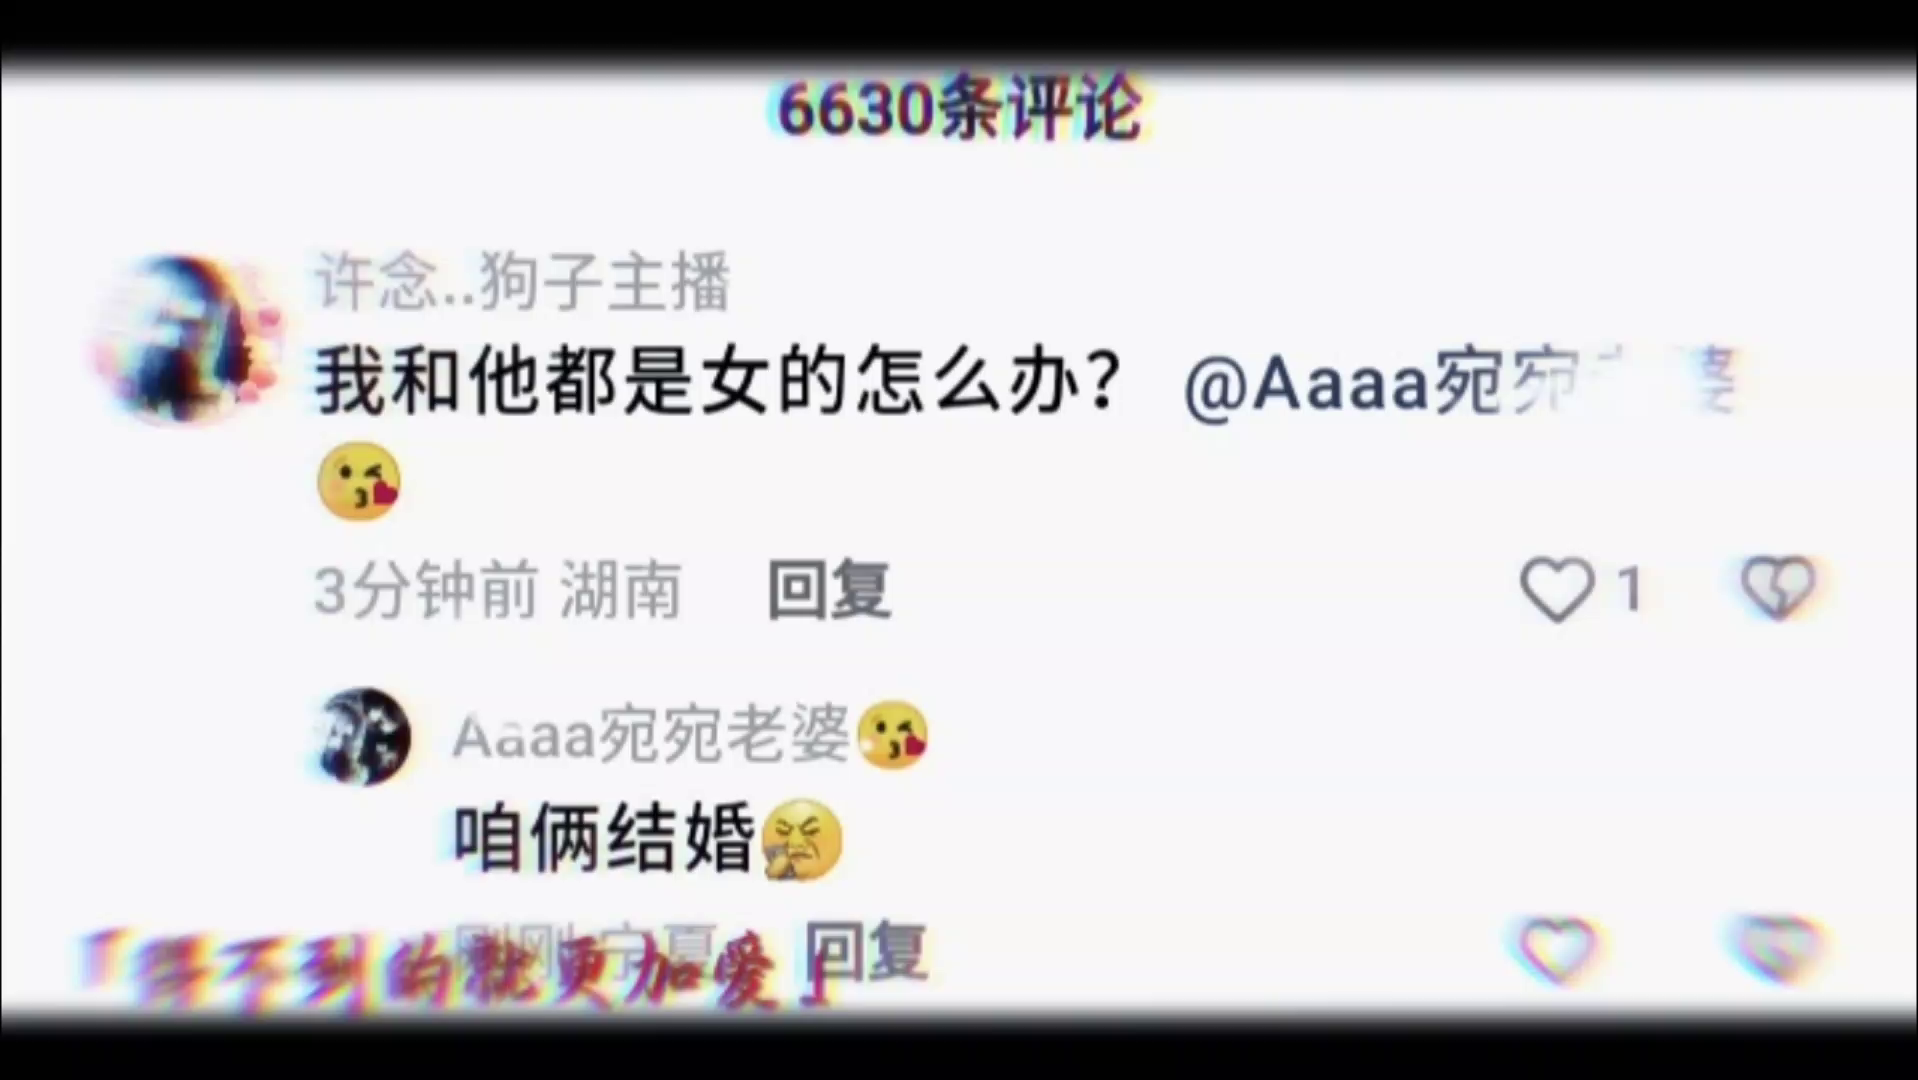Tap the kiss emoji under the first comment
The width and height of the screenshot is (1918, 1080).
pos(359,482)
